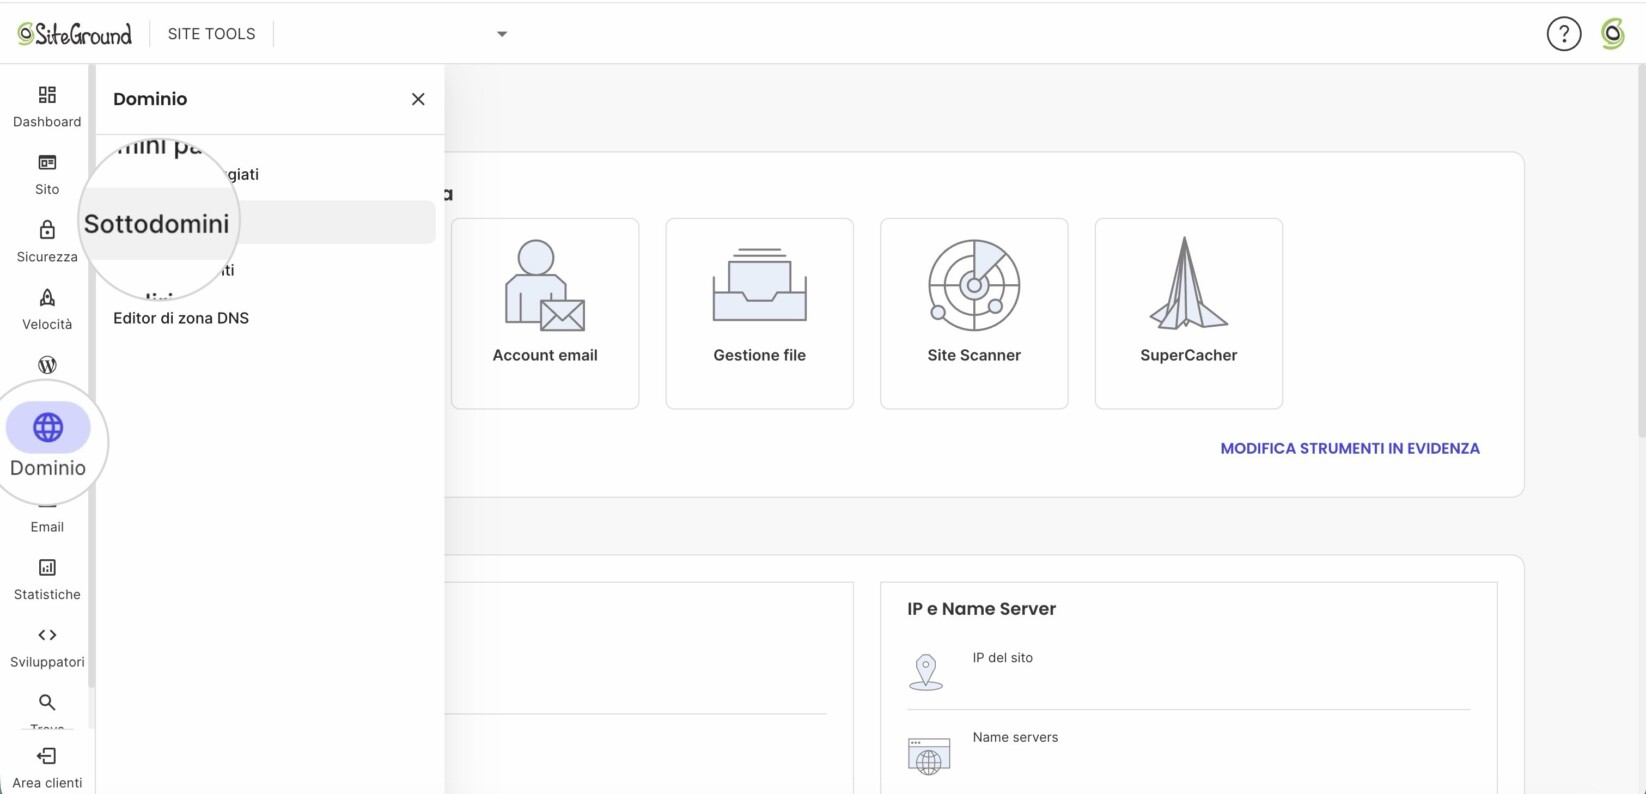The height and width of the screenshot is (794, 1646).
Task: Click the SiteGround logo
Action: [75, 34]
